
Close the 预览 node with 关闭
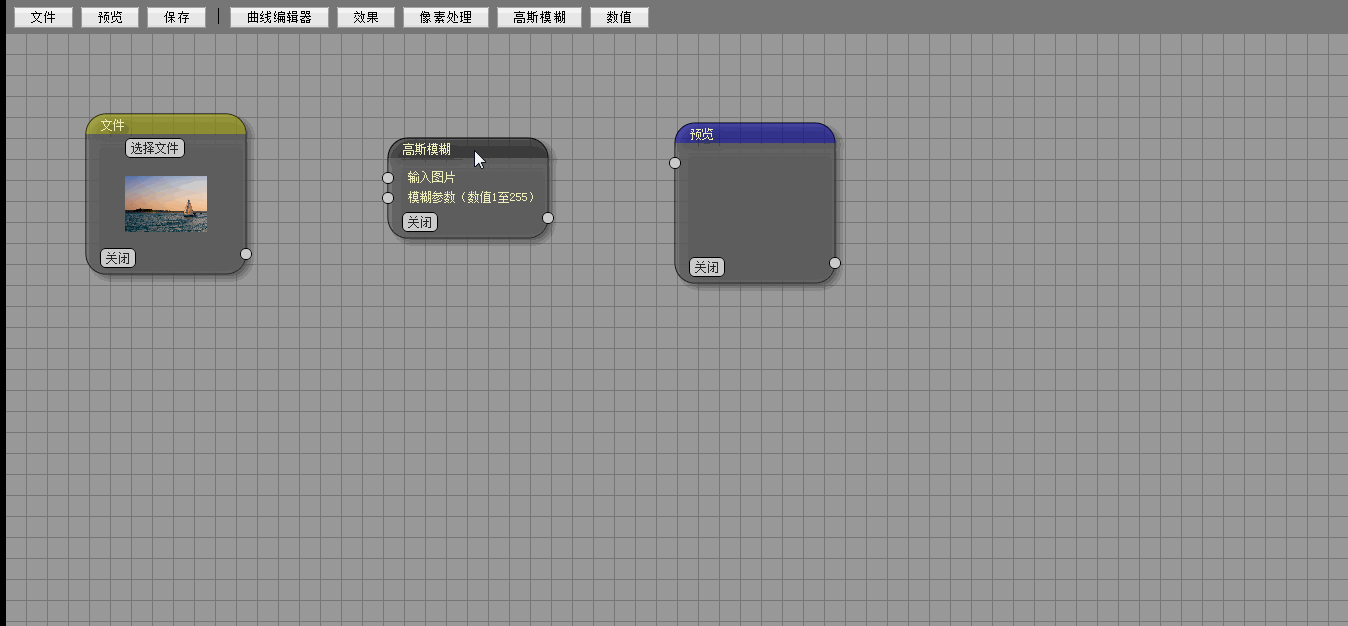706,267
